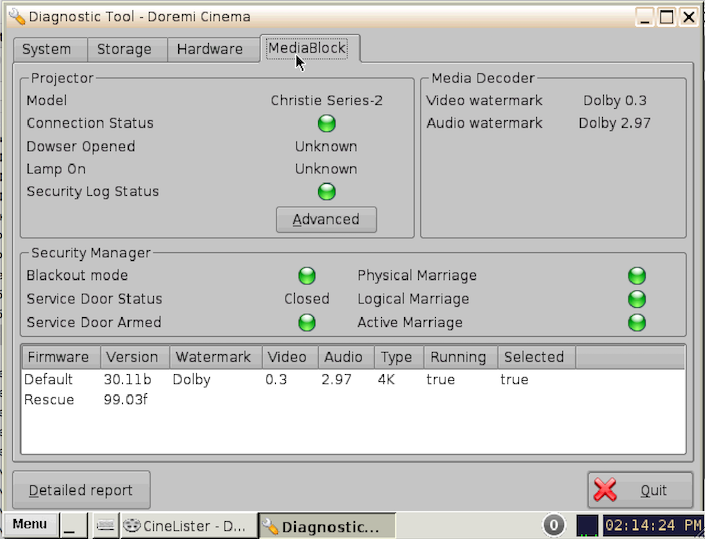
Task: Click Physical Marriage green indicator
Action: pos(637,276)
